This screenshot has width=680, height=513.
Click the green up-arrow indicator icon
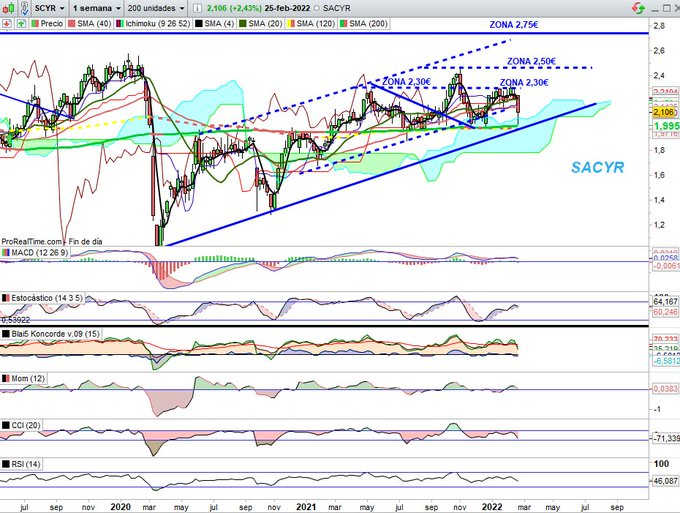pos(21,24)
